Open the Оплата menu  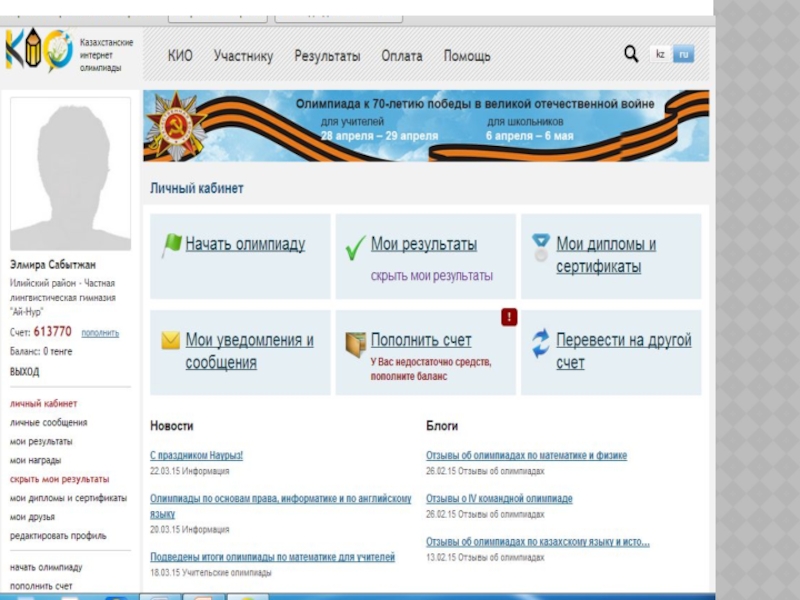(x=402, y=56)
